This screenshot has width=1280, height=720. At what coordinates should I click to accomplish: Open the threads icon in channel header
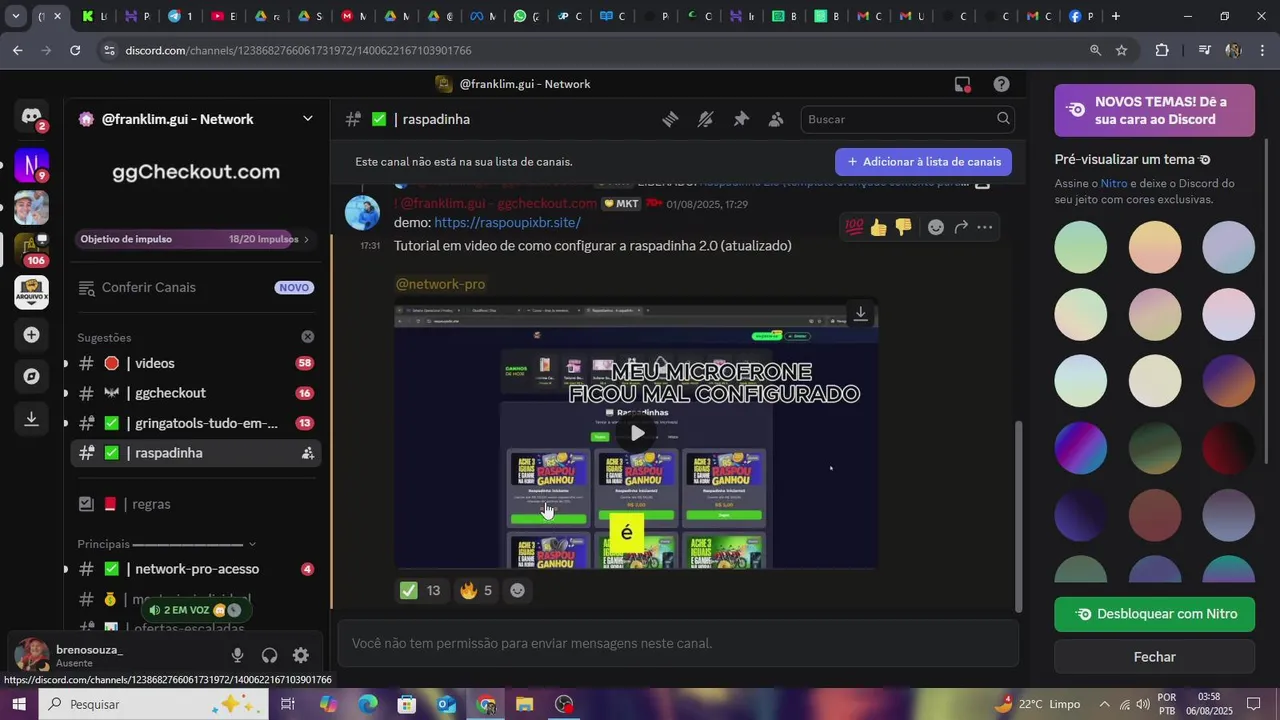coord(670,119)
